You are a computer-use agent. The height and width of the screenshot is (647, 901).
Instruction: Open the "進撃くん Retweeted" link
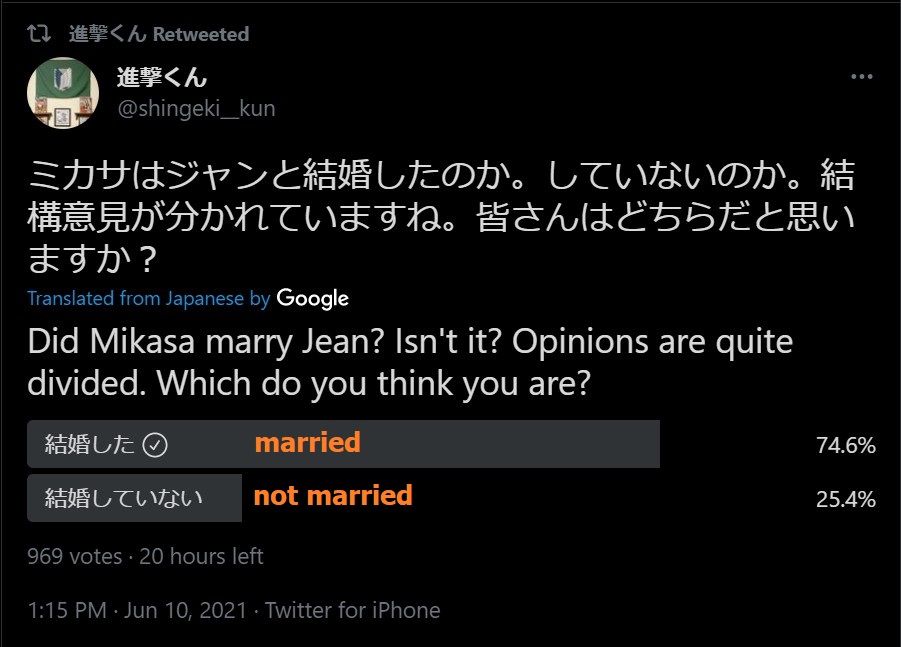pyautogui.click(x=158, y=34)
